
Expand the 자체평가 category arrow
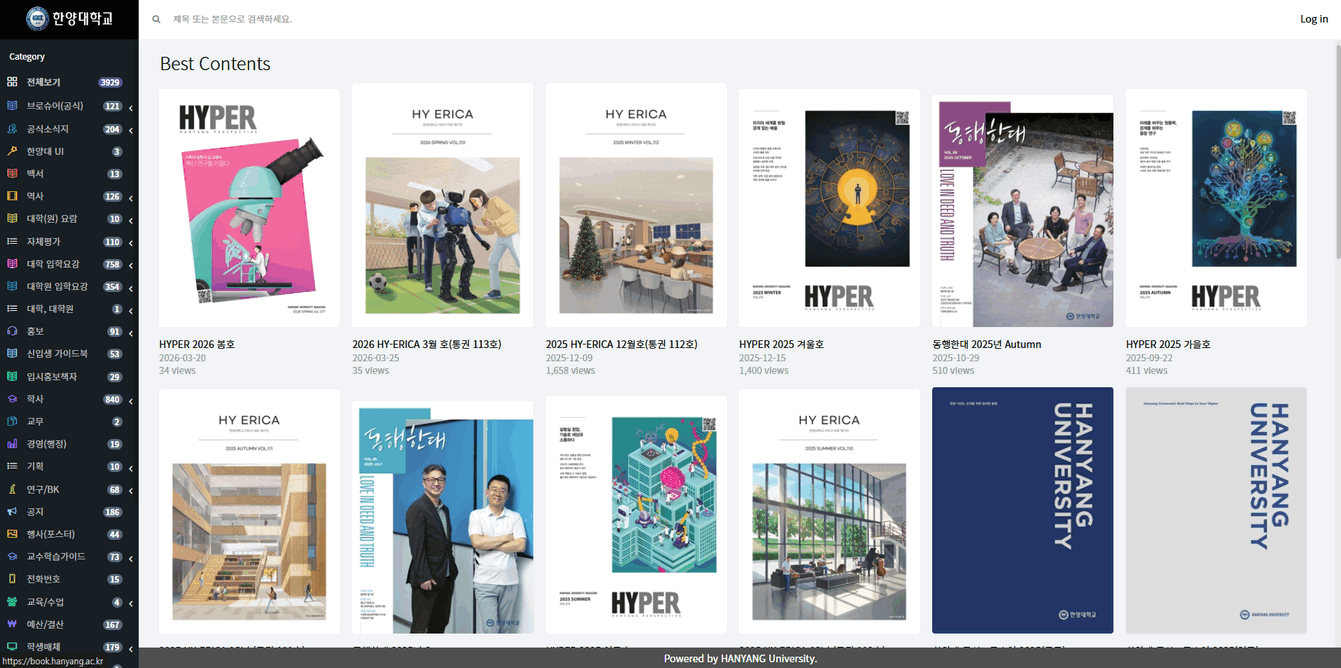coord(131,242)
